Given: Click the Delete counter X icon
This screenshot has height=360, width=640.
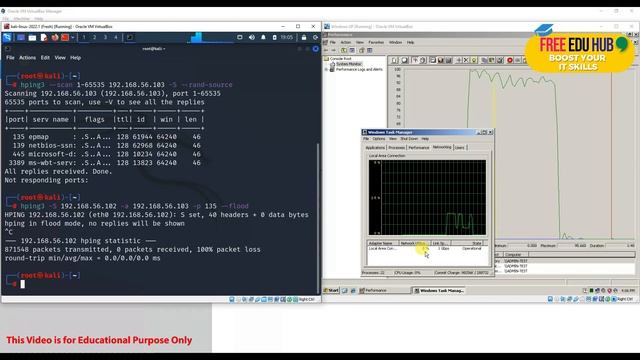Looking at the screenshot, I should point(466,60).
